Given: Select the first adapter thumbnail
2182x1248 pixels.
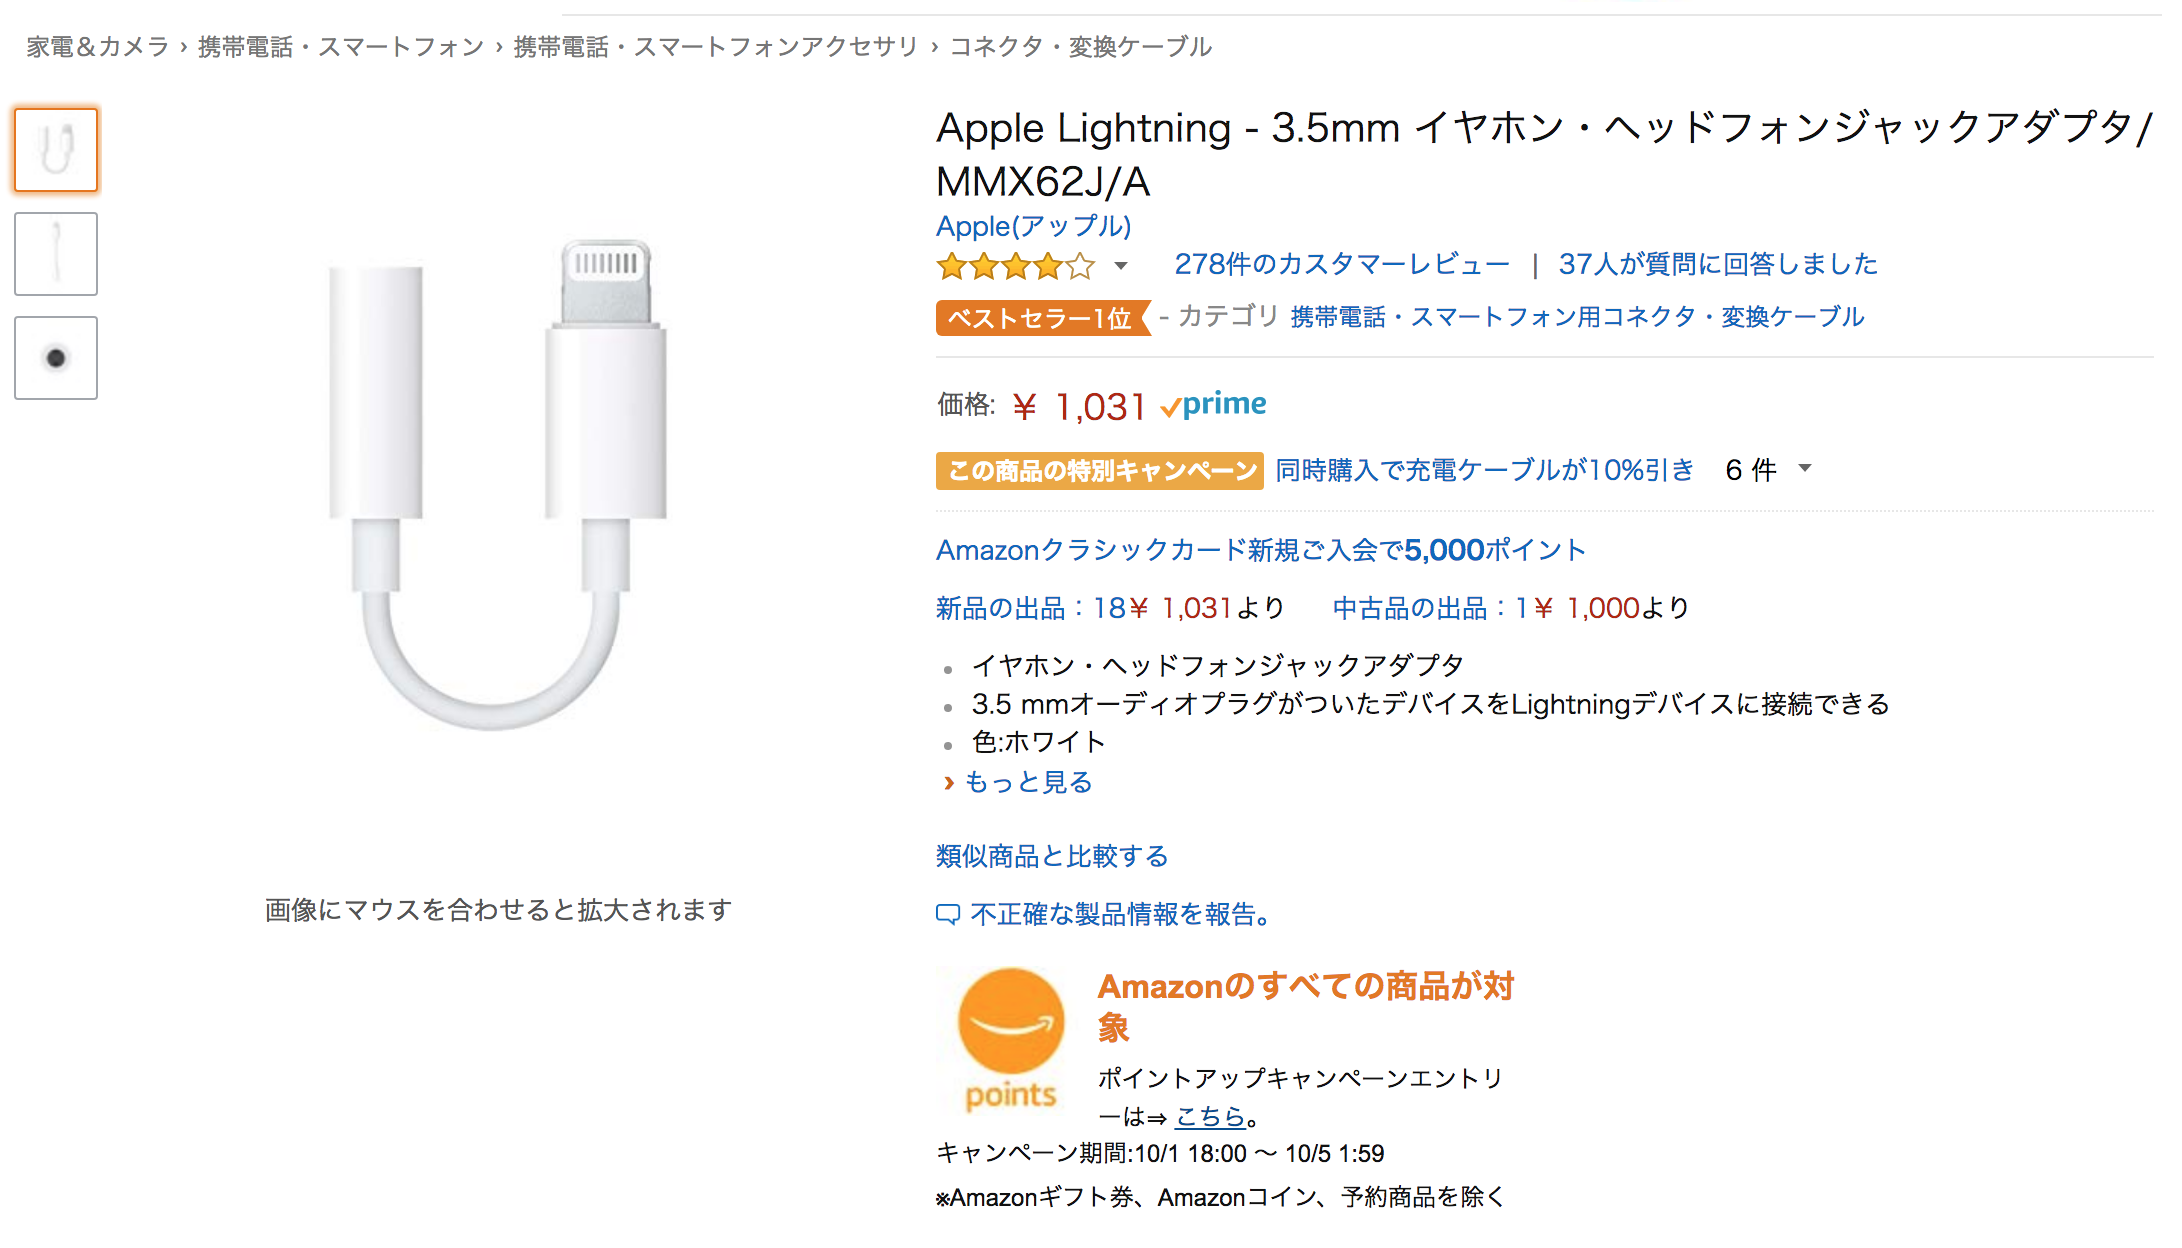Looking at the screenshot, I should [x=56, y=150].
